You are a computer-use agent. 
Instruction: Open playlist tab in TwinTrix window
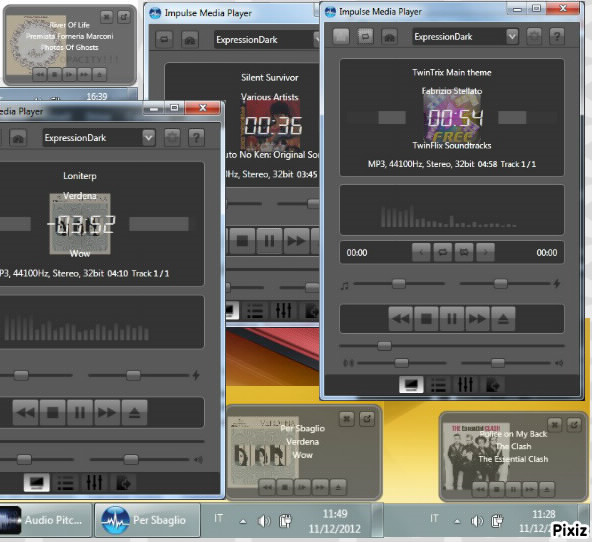[438, 385]
